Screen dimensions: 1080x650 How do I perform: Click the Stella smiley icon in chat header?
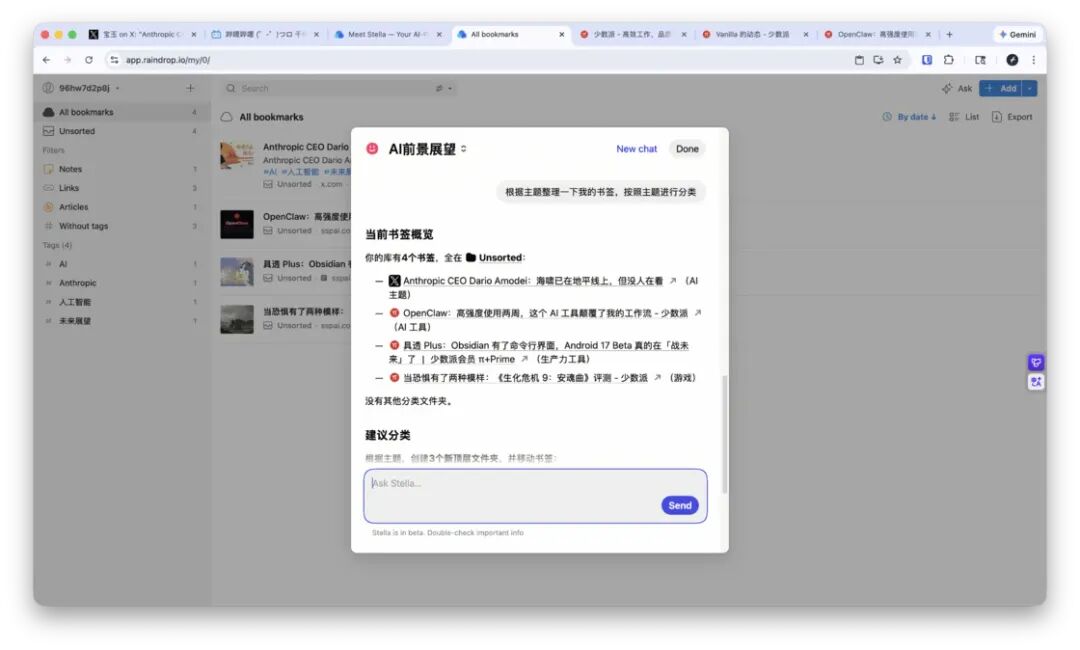[x=372, y=149]
